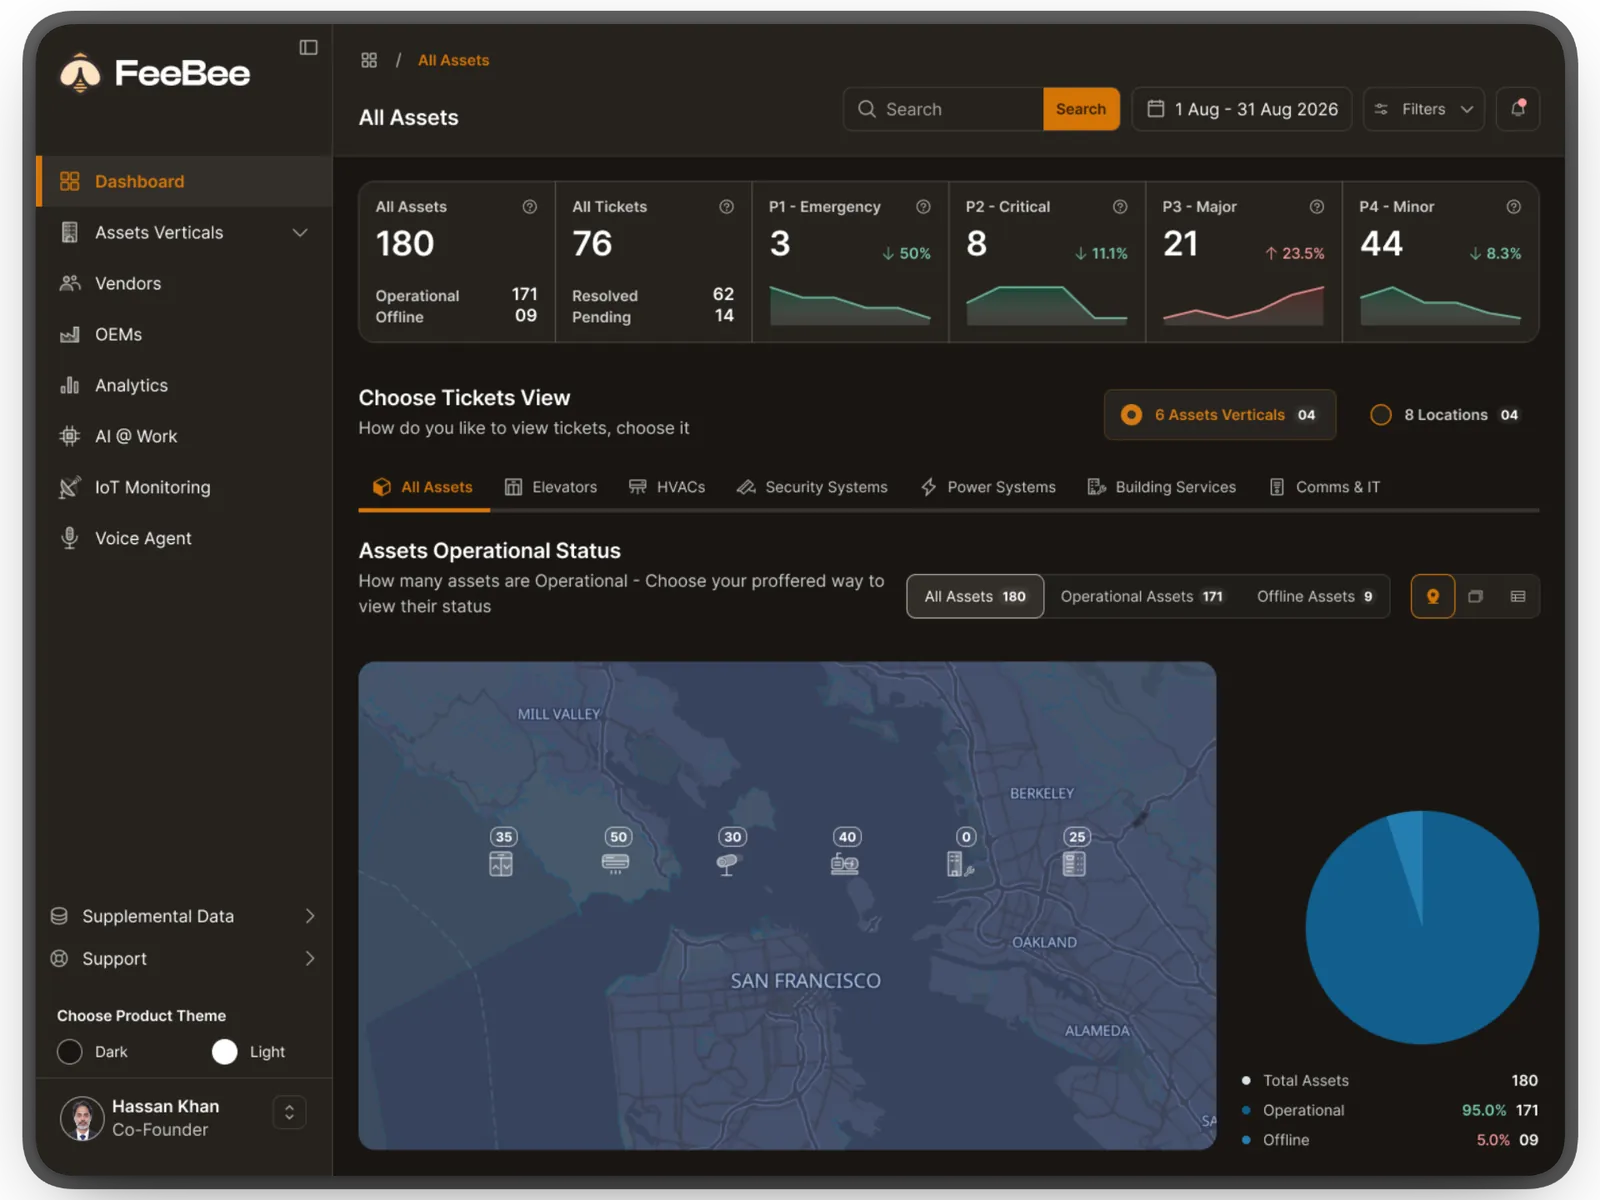Image resolution: width=1600 pixels, height=1200 pixels.
Task: Collapse the sidebar panel icon
Action: 308,47
